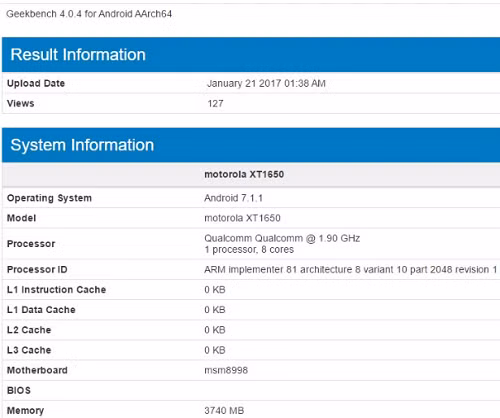Viewport: 500px width, 418px height.
Task: Click the Views count 127
Action: pyautogui.click(x=215, y=103)
